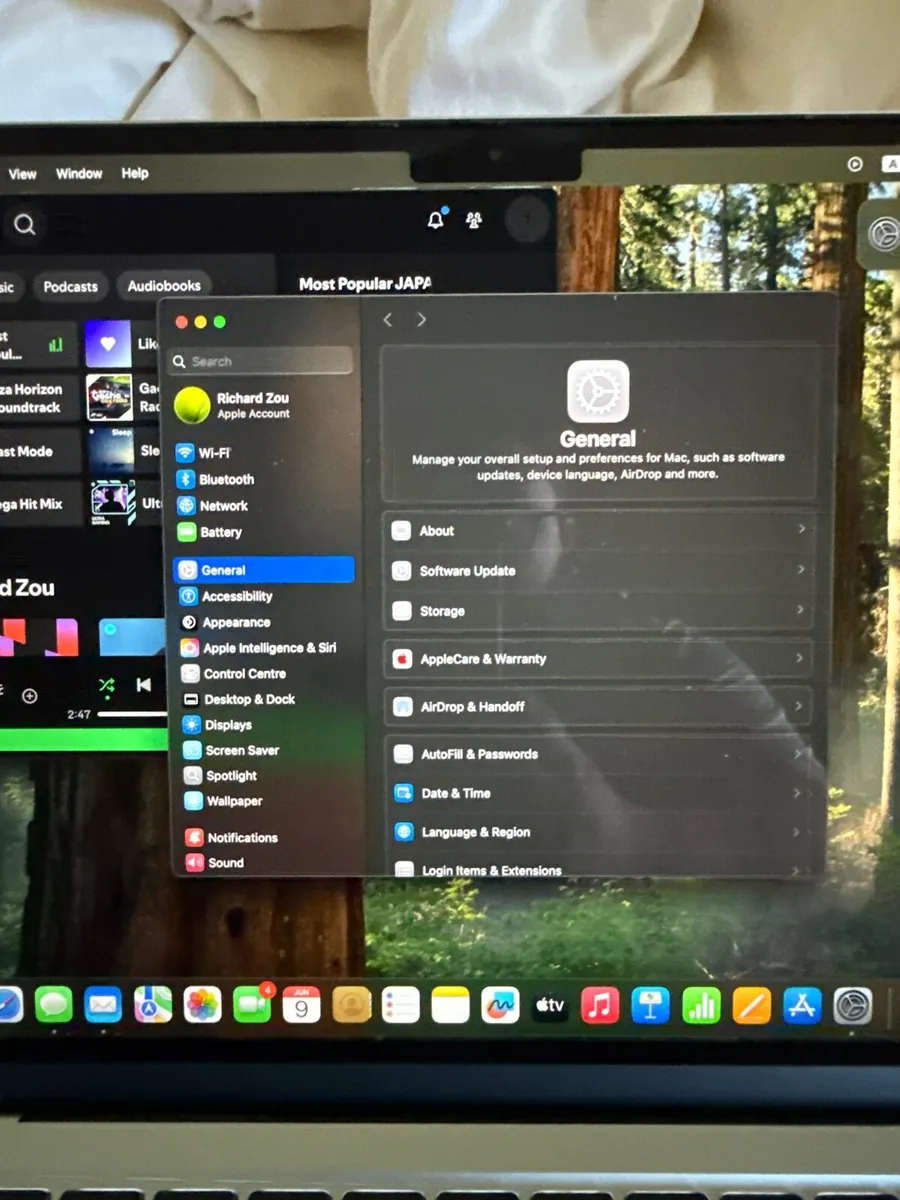
Task: Click Spotify's playback progress bar
Action: point(132,714)
